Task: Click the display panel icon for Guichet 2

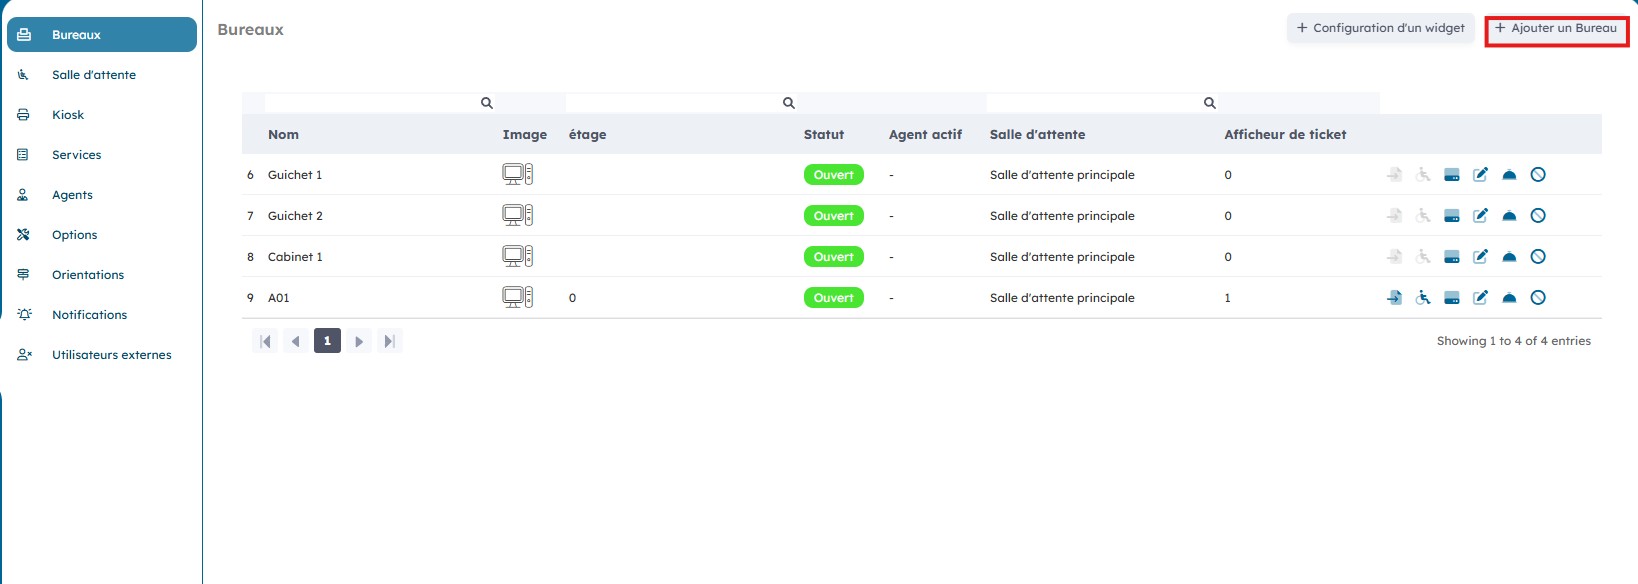Action: pos(1452,216)
